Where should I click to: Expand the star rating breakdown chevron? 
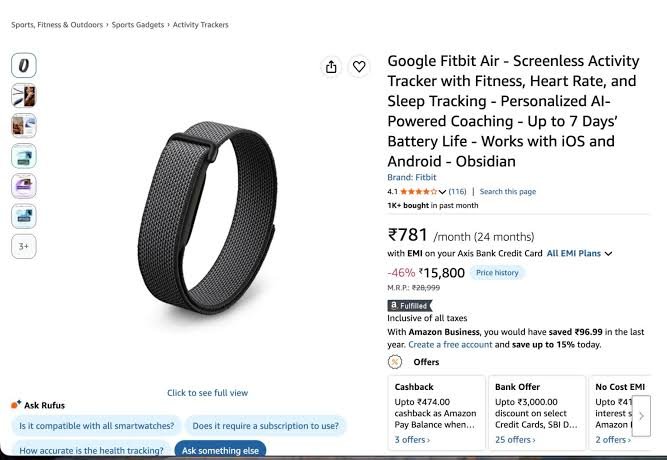click(442, 192)
